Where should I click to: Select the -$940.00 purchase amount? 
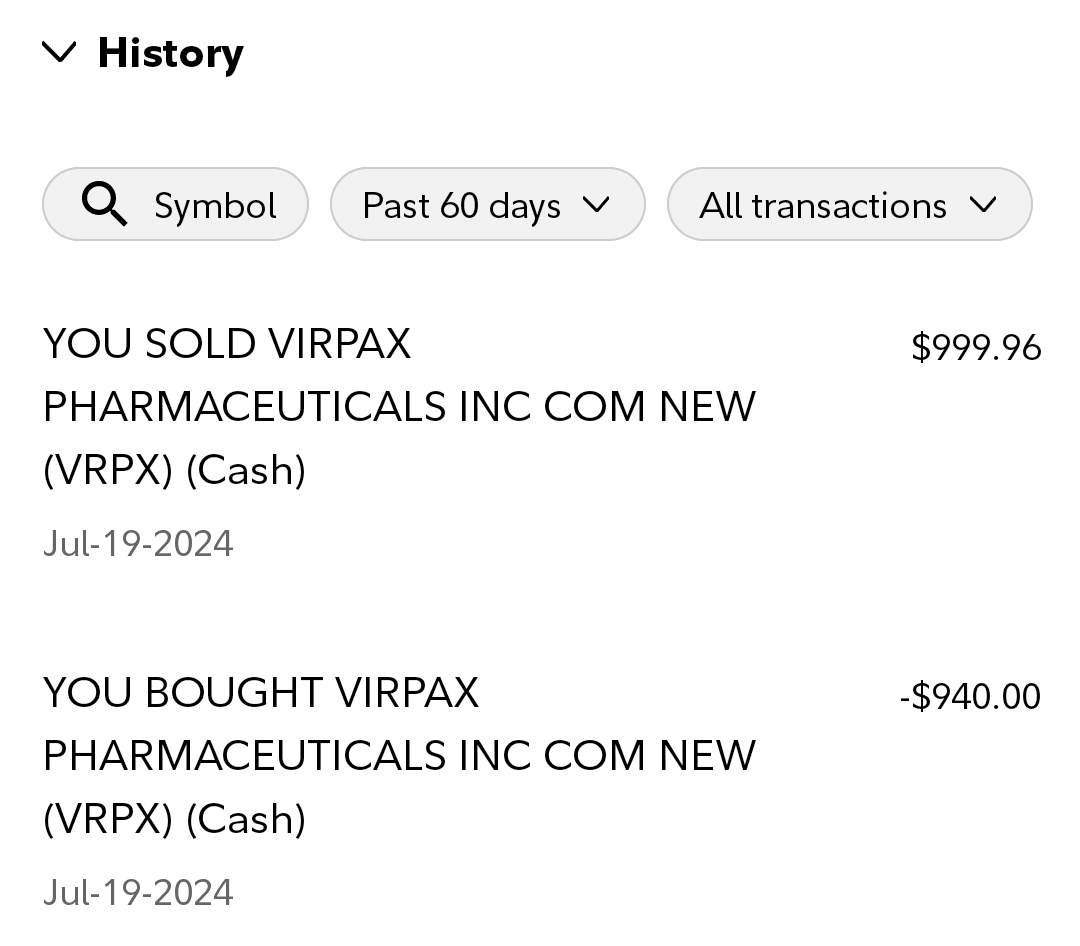(x=970, y=696)
